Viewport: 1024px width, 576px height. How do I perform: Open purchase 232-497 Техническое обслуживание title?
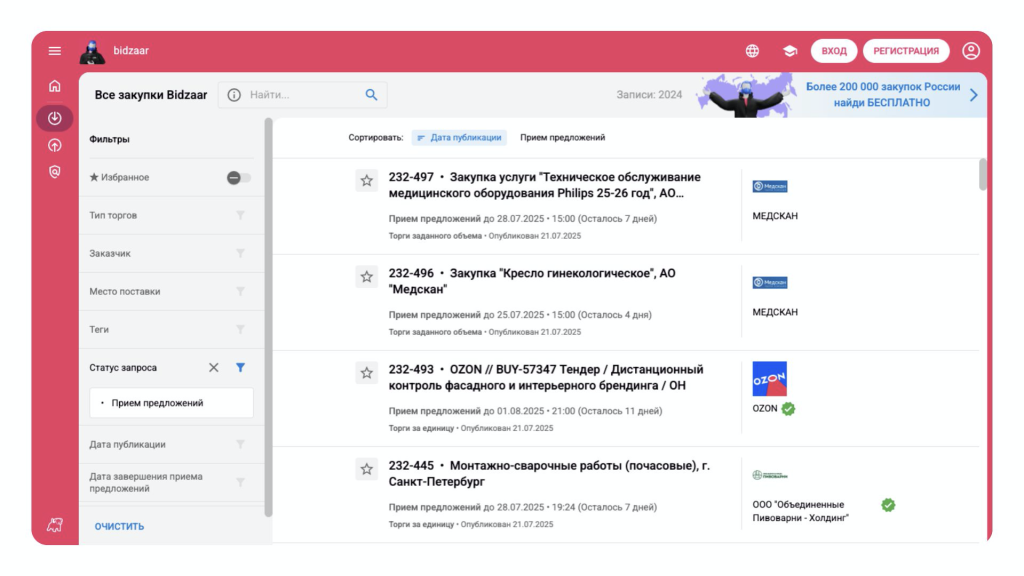[x=545, y=185]
